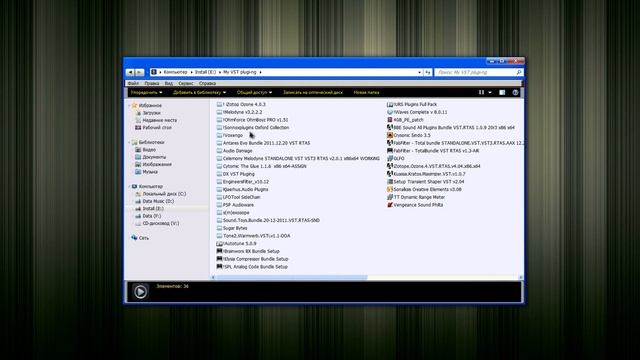Toggle the preview pane icon
The height and width of the screenshot is (360, 640).
tap(502, 93)
